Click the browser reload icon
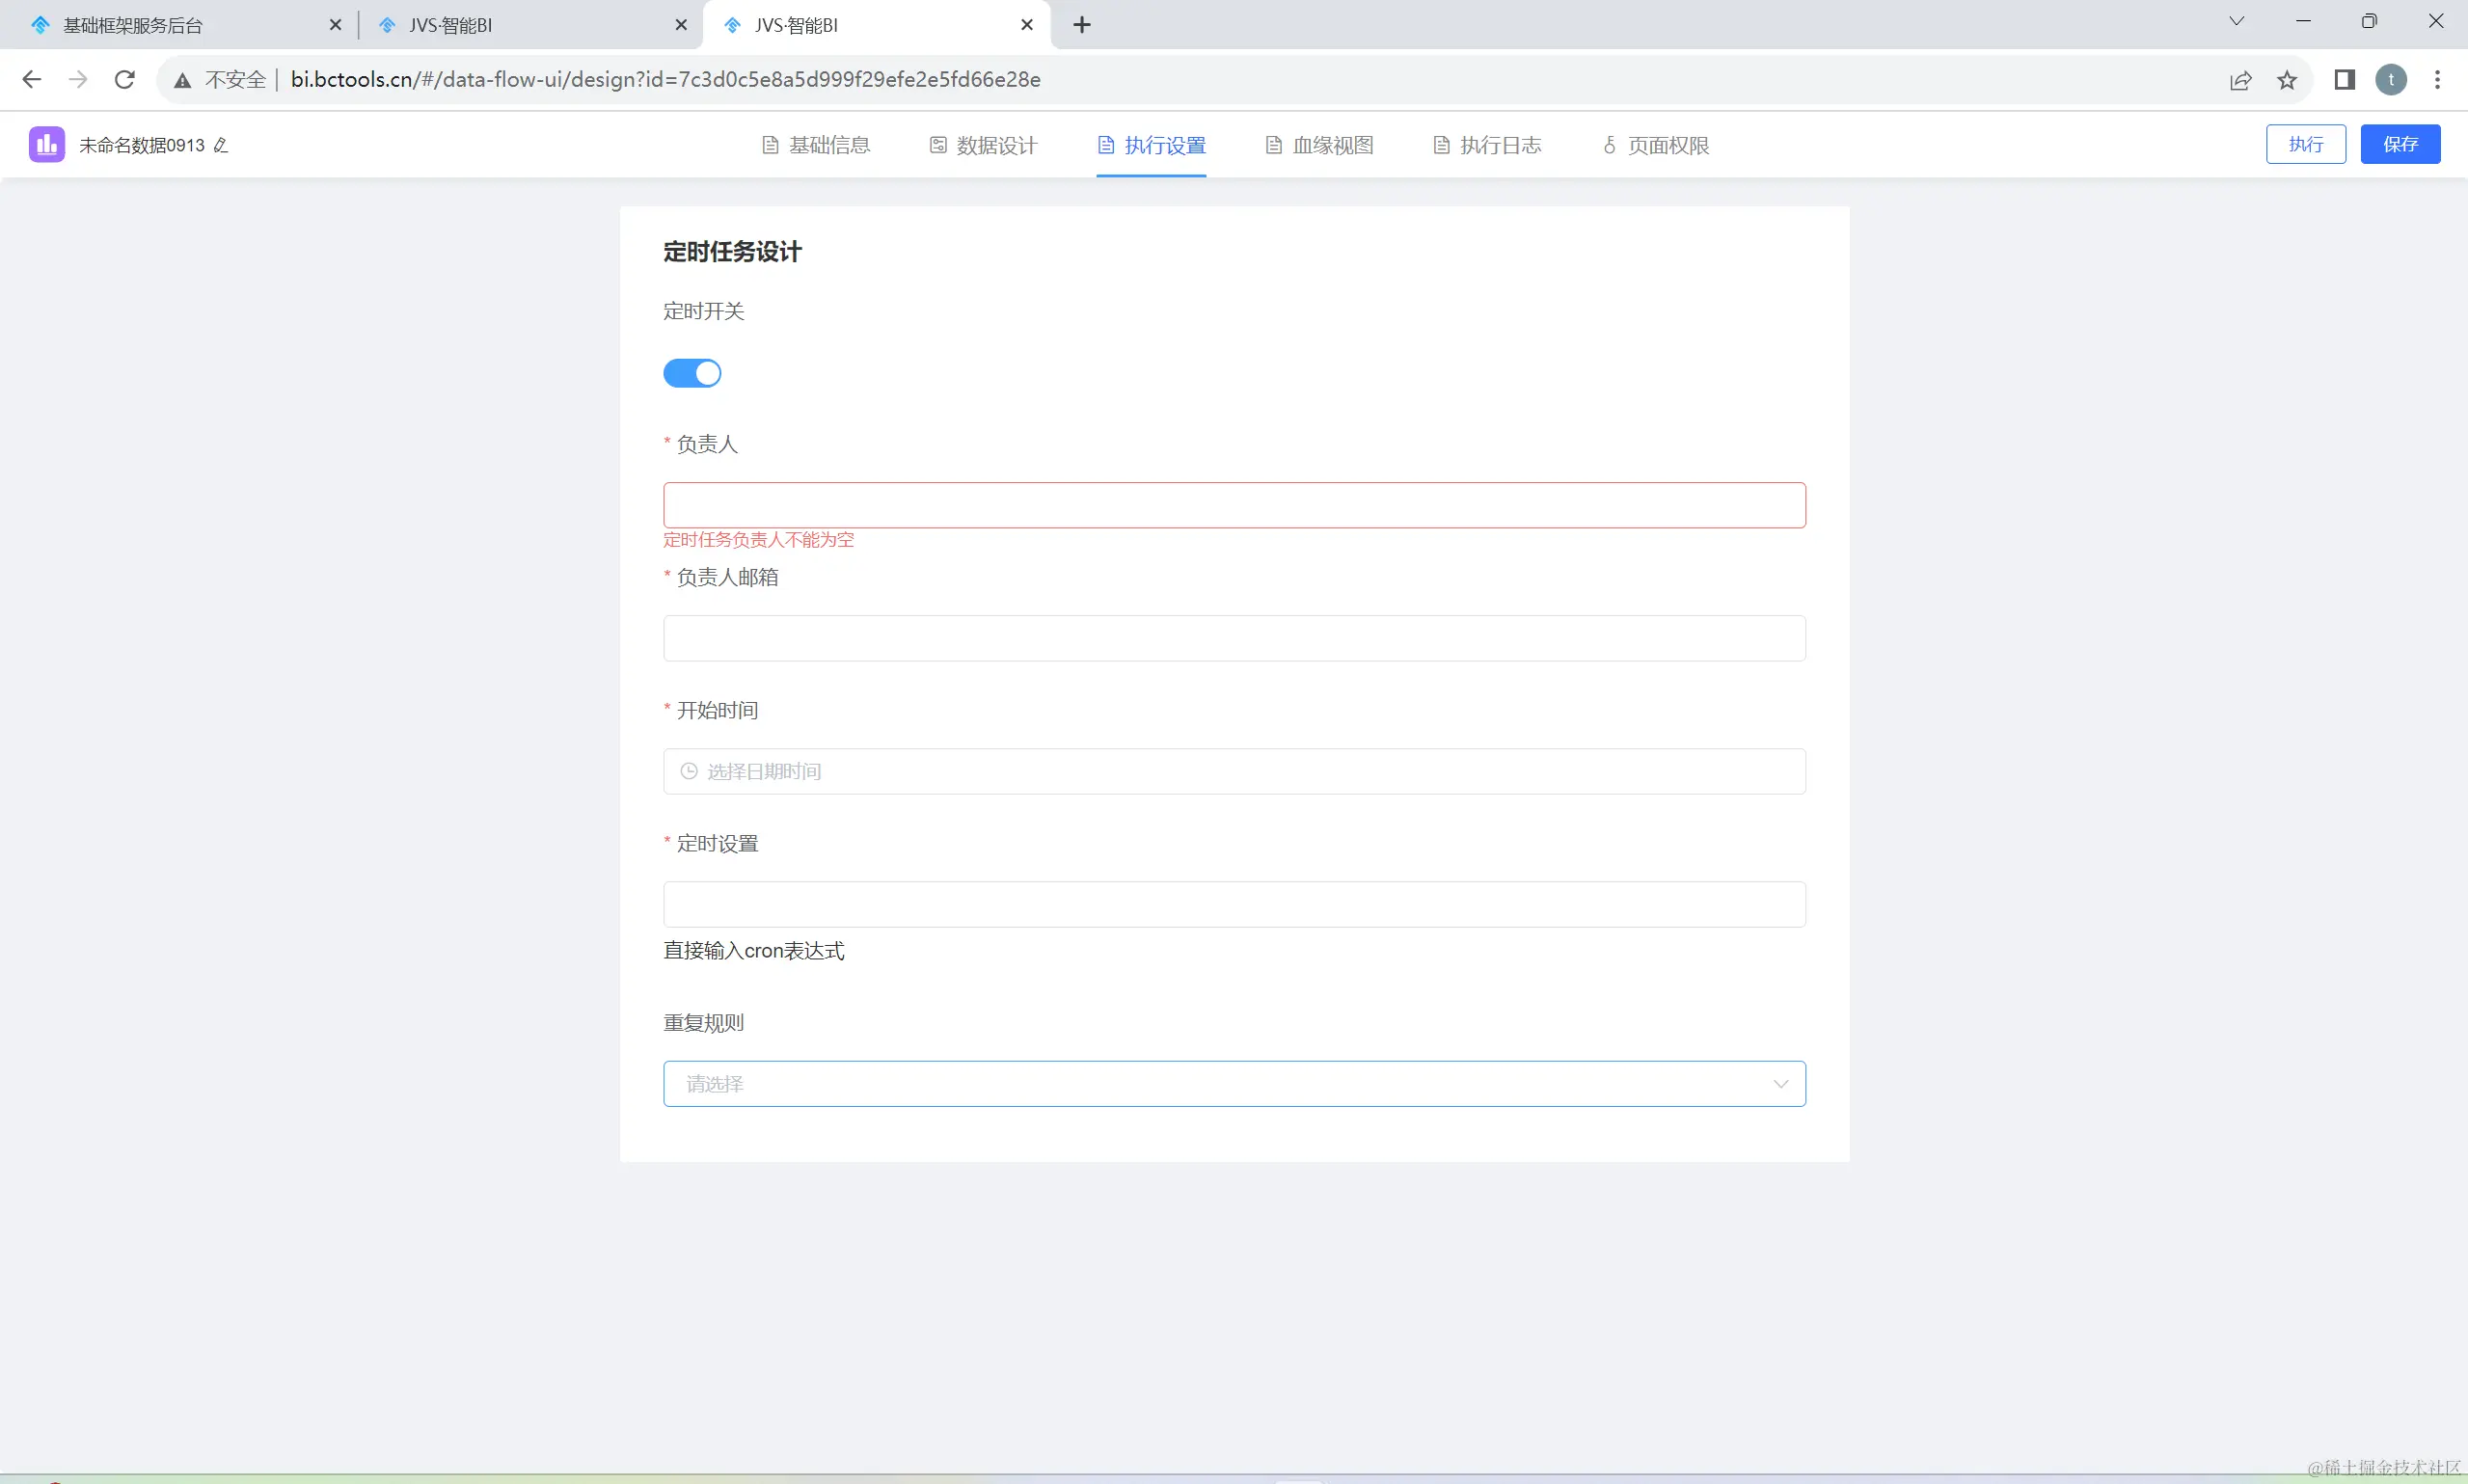 (124, 79)
